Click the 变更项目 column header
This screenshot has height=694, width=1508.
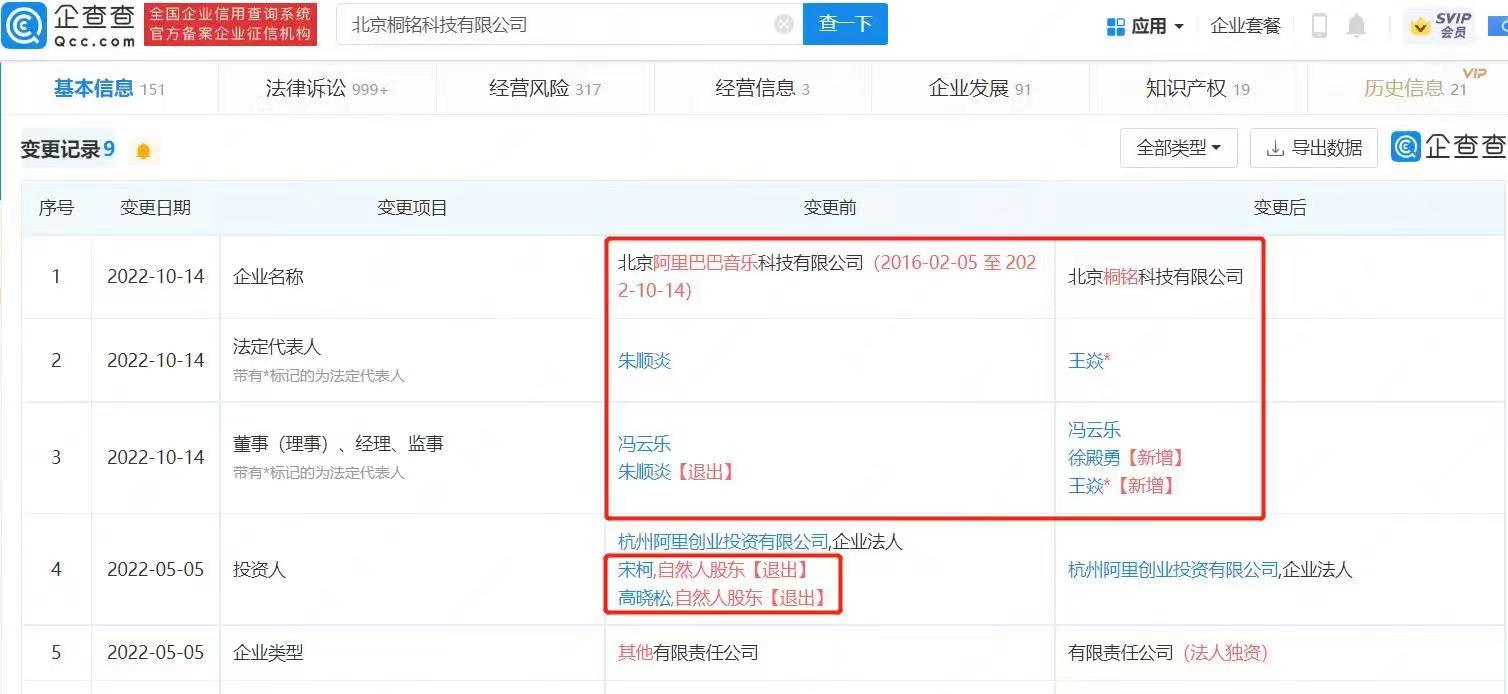pyautogui.click(x=412, y=208)
